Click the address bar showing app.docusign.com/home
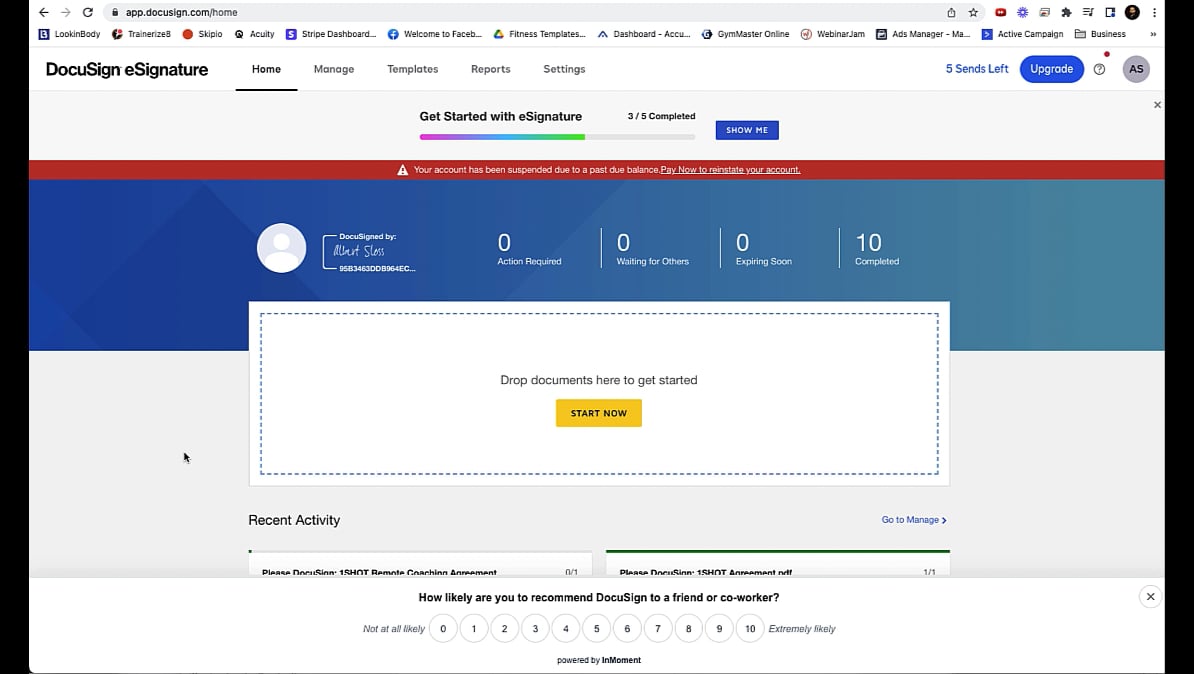Screen dimensions: 1194x674 pyautogui.click(x=525, y=12)
